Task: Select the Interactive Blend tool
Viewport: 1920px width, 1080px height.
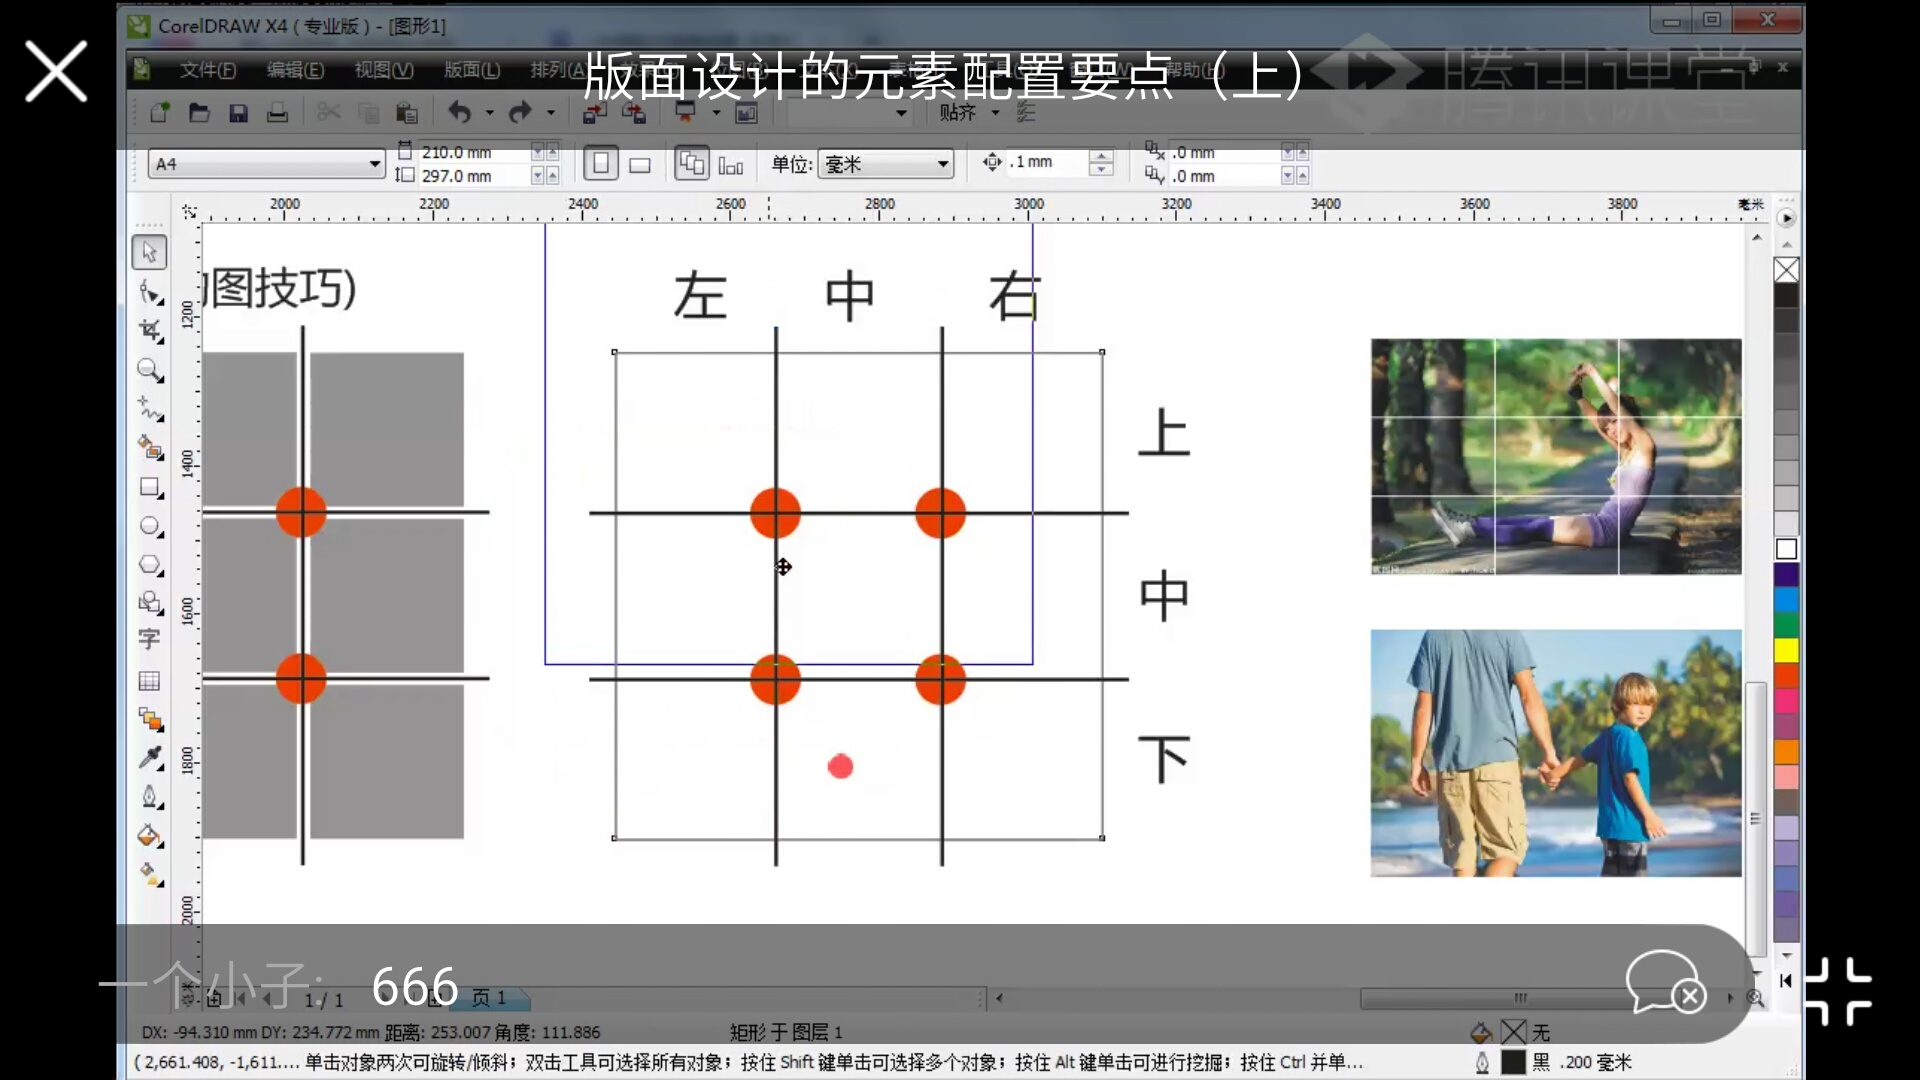Action: pyautogui.click(x=150, y=720)
